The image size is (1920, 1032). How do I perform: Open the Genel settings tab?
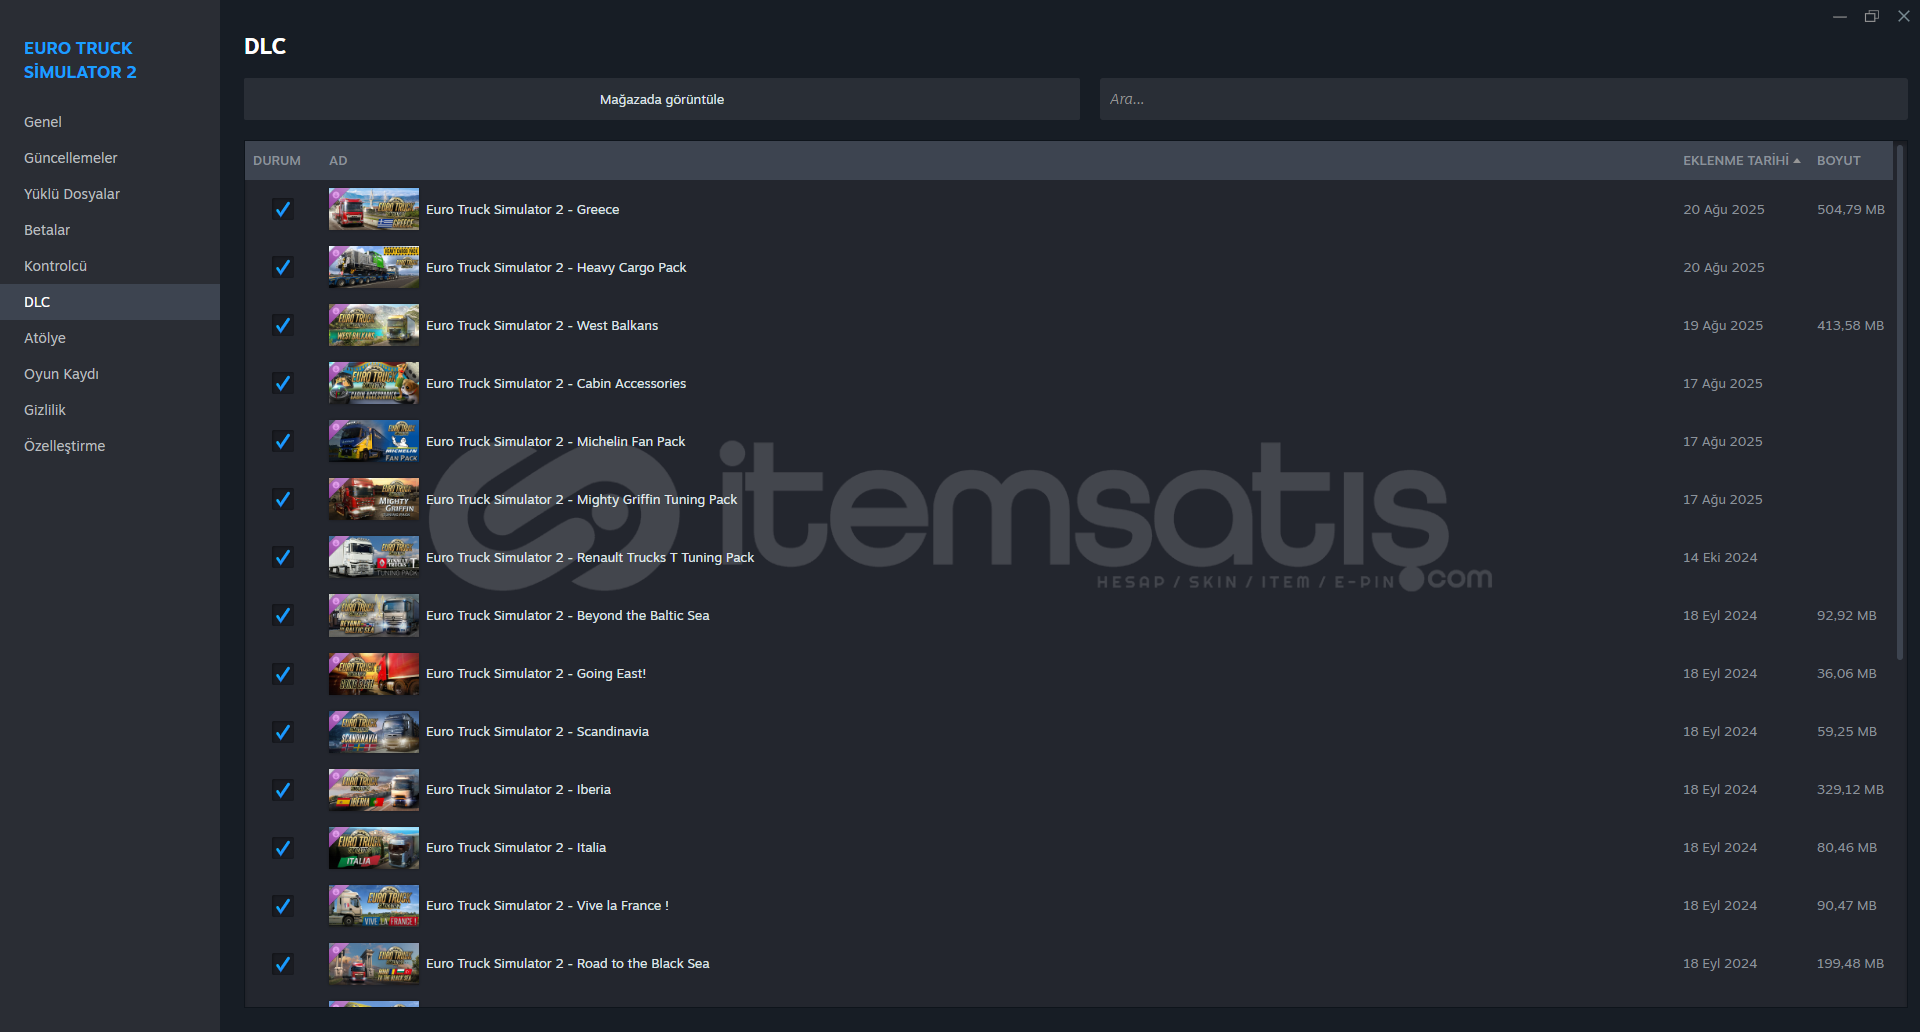pyautogui.click(x=110, y=122)
